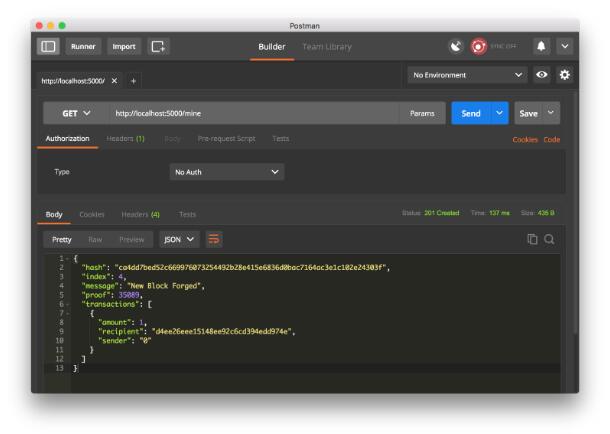This screenshot has width=610, height=434.
Task: Click the "hash" value string in response
Action: click(250, 268)
